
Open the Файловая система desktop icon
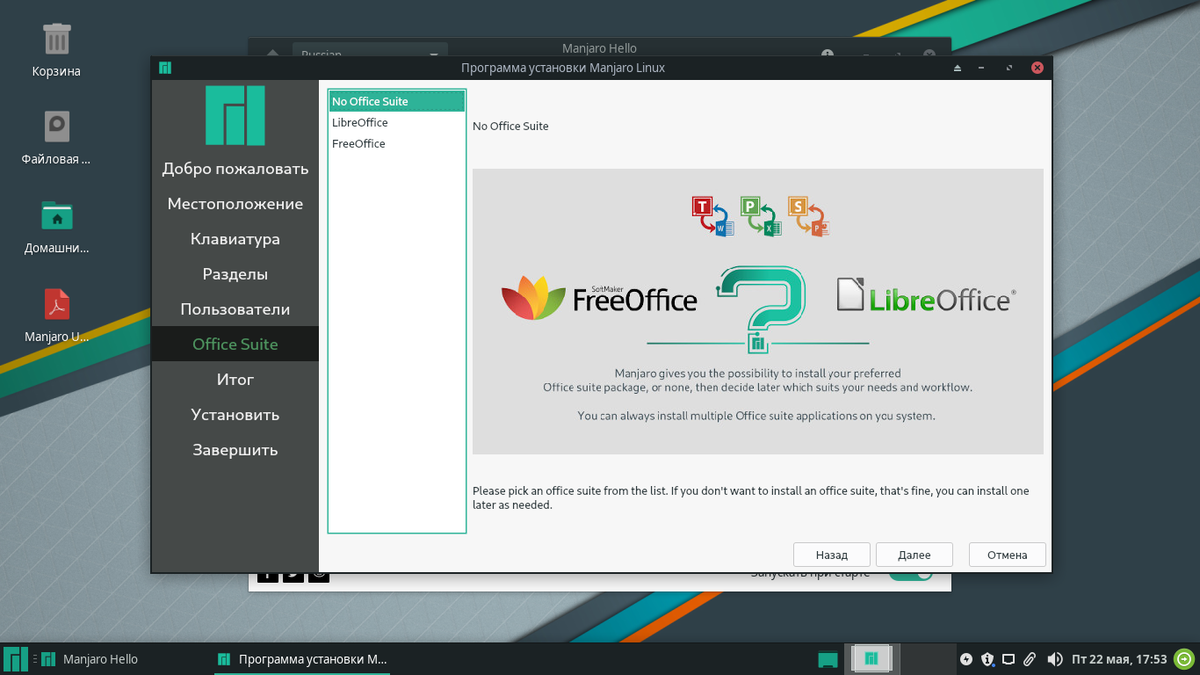point(56,137)
